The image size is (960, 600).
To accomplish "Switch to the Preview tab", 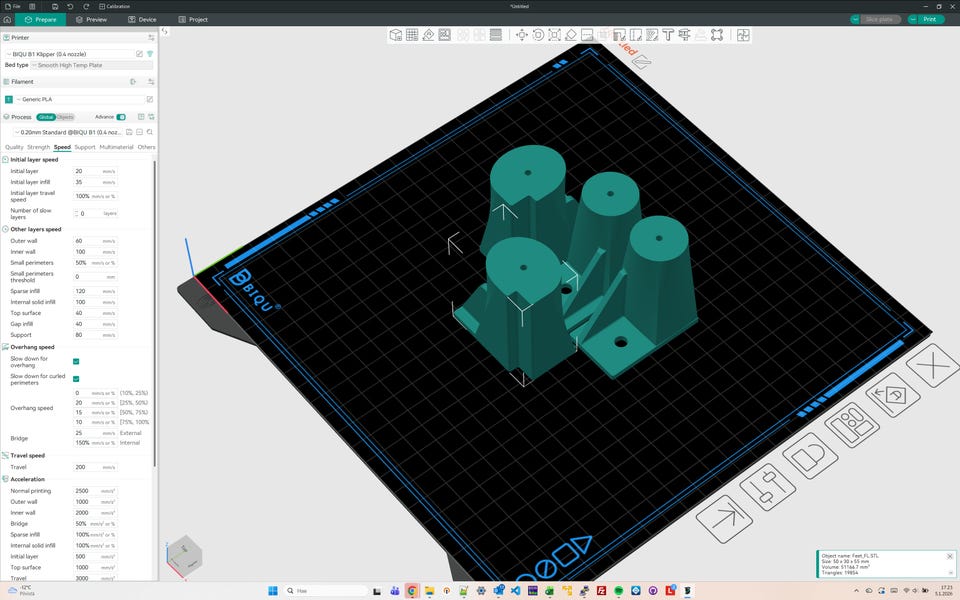I will (x=91, y=20).
